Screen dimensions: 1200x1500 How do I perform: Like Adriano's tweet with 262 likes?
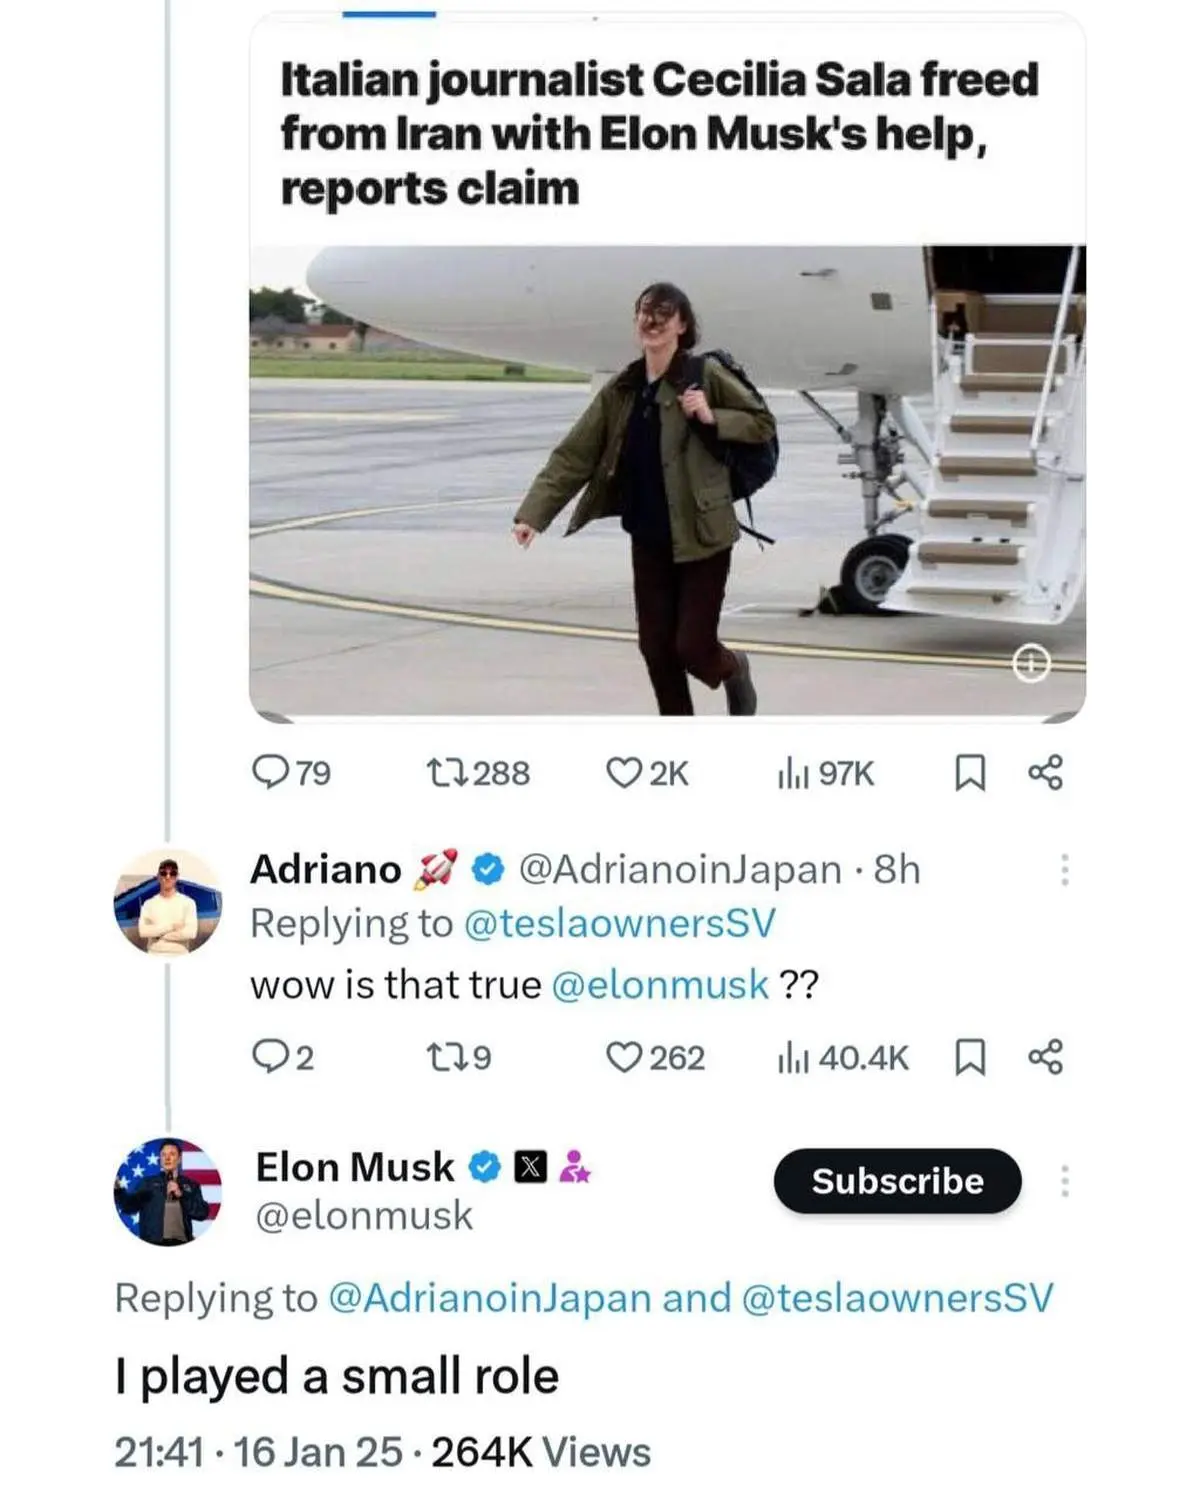pos(623,1056)
